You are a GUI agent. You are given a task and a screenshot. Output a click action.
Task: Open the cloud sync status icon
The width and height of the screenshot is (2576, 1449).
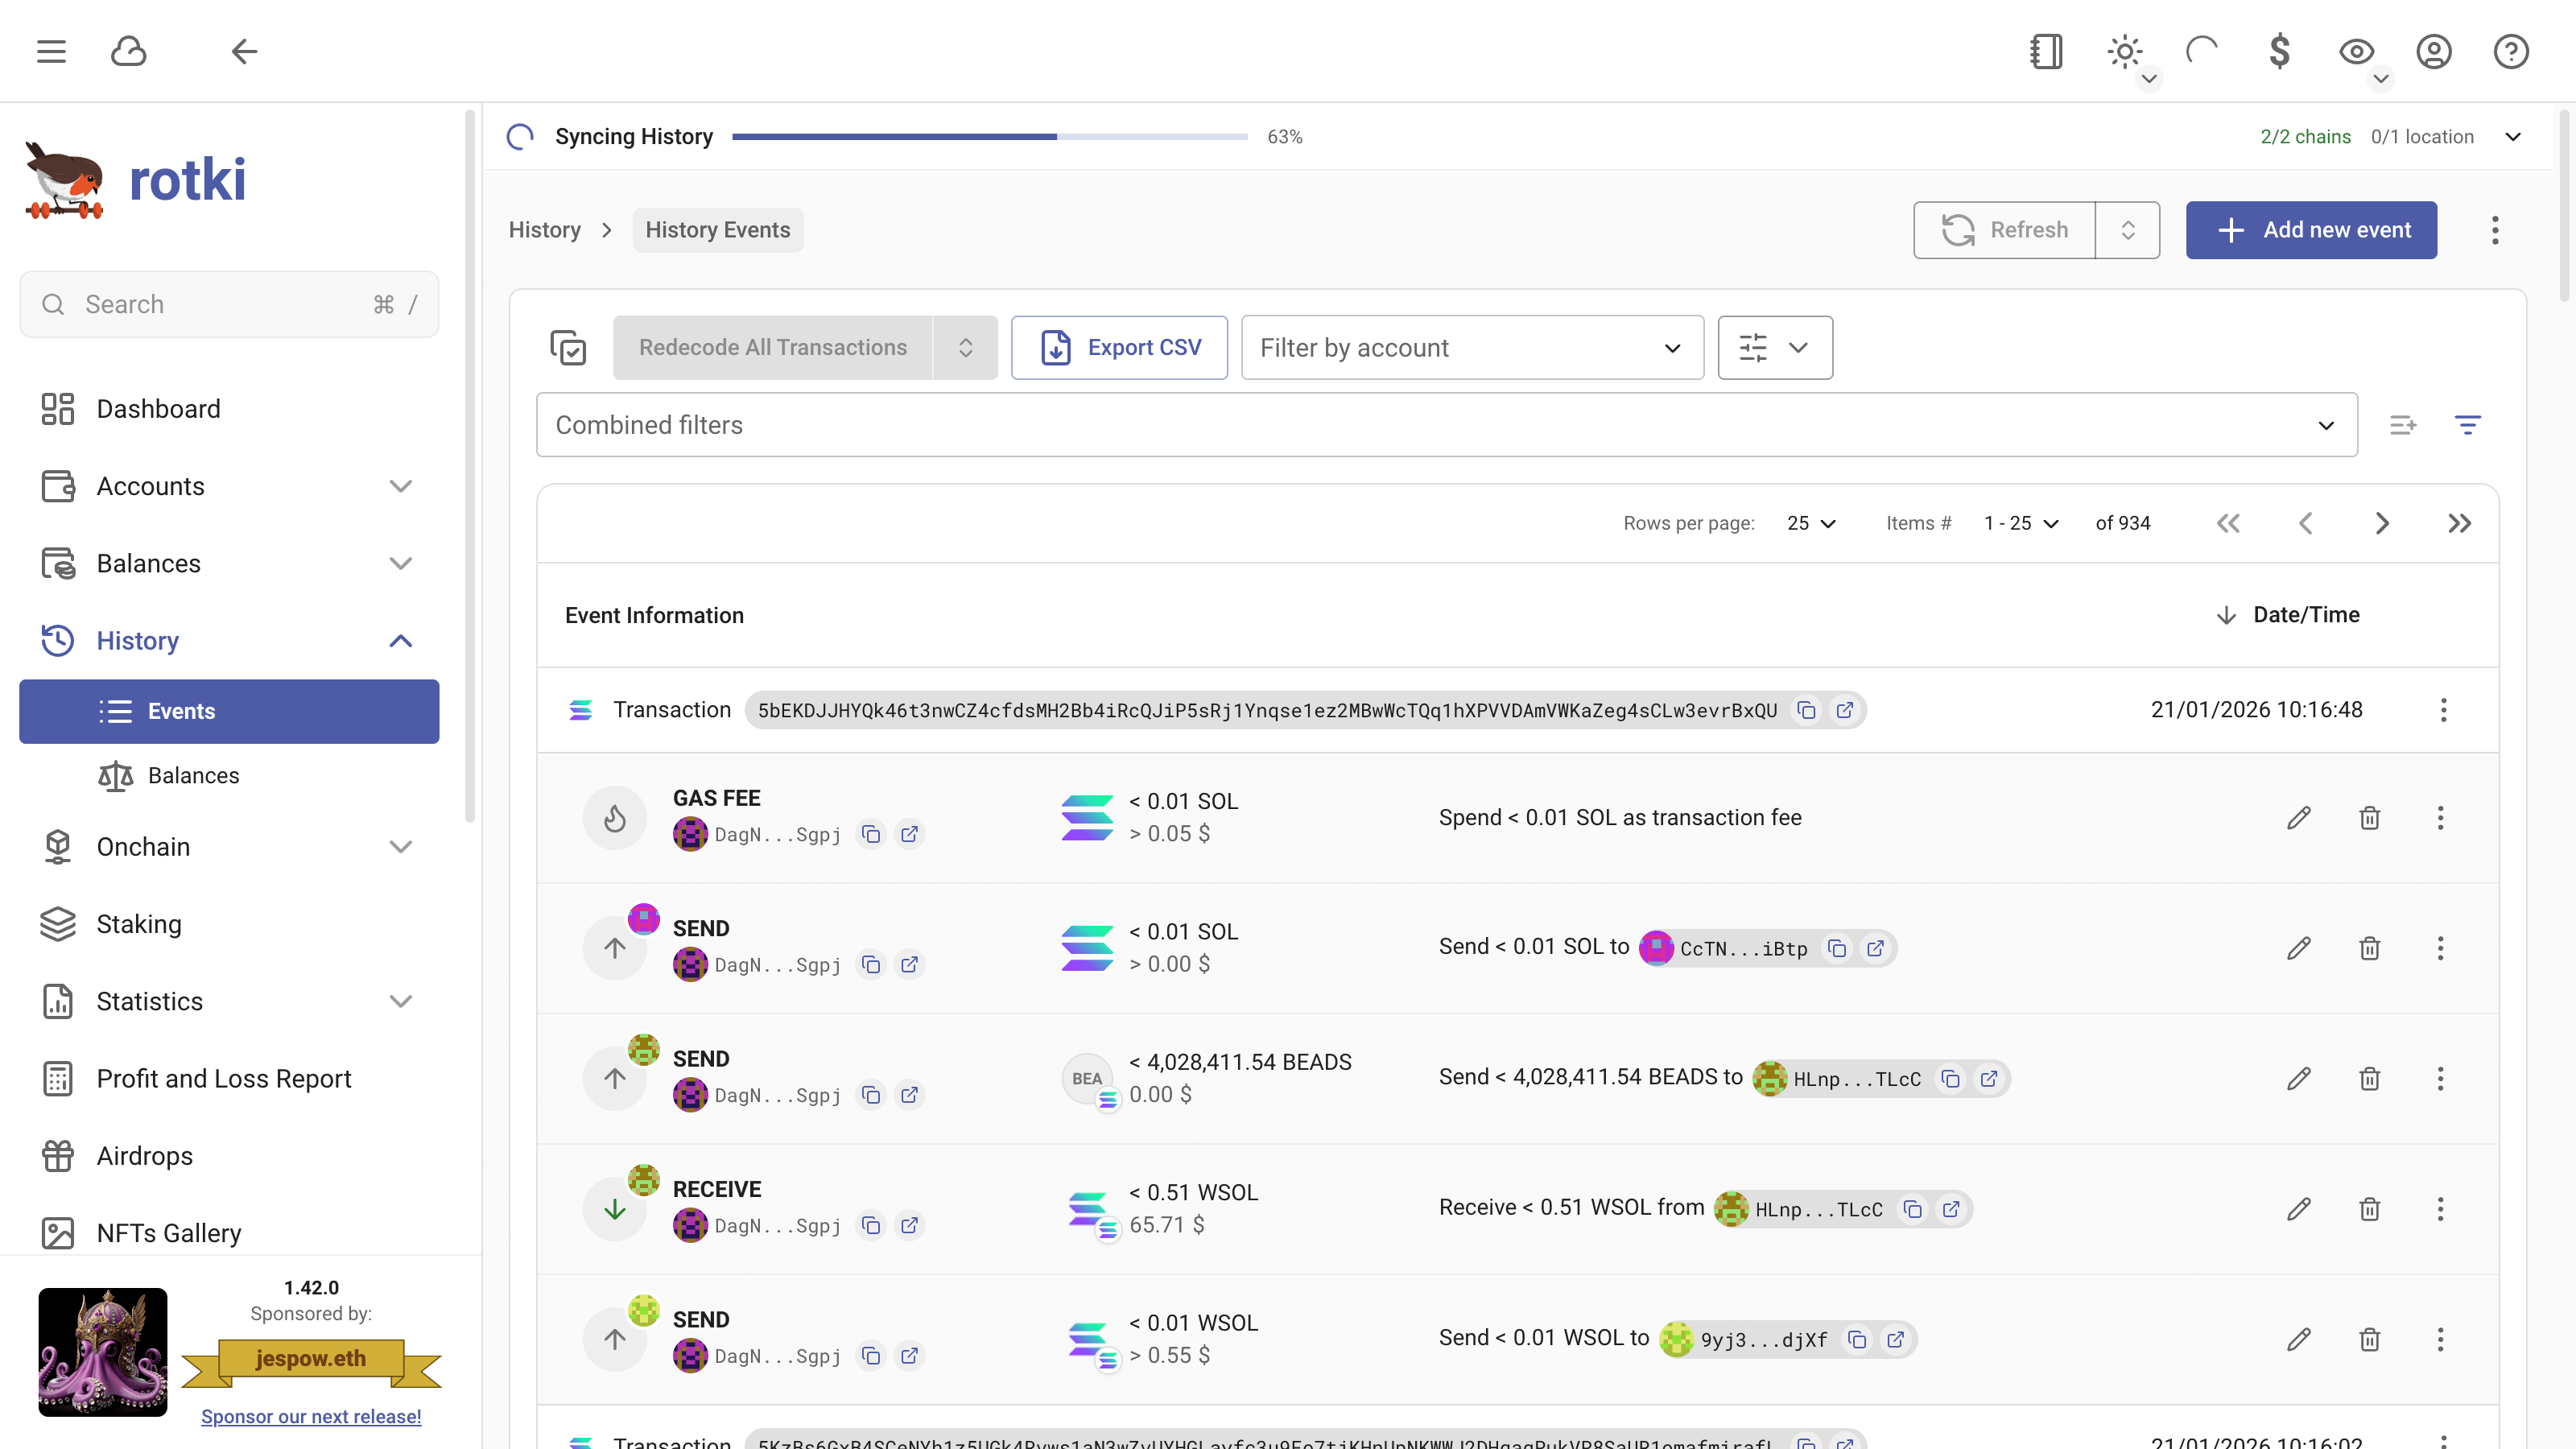128,51
